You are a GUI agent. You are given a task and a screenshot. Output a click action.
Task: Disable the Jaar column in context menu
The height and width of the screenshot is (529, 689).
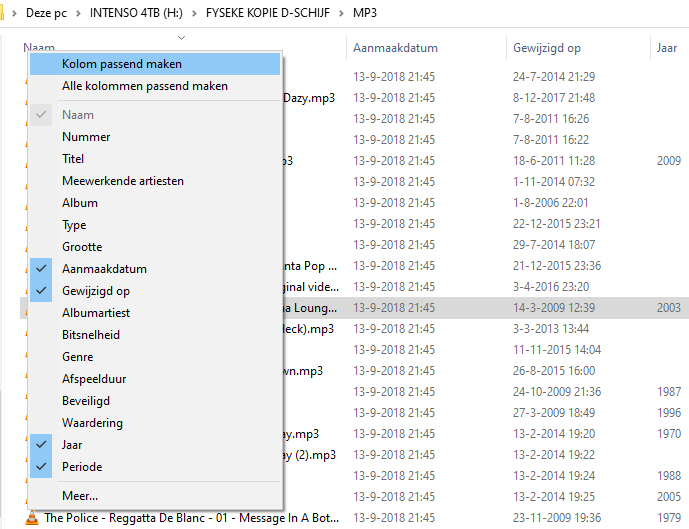[72, 445]
